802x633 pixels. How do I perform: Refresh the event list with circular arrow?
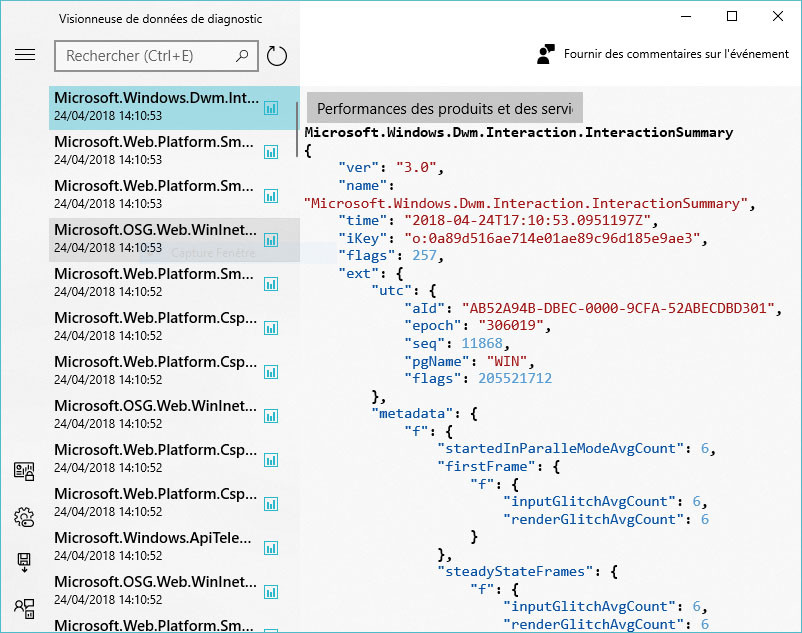[x=277, y=56]
